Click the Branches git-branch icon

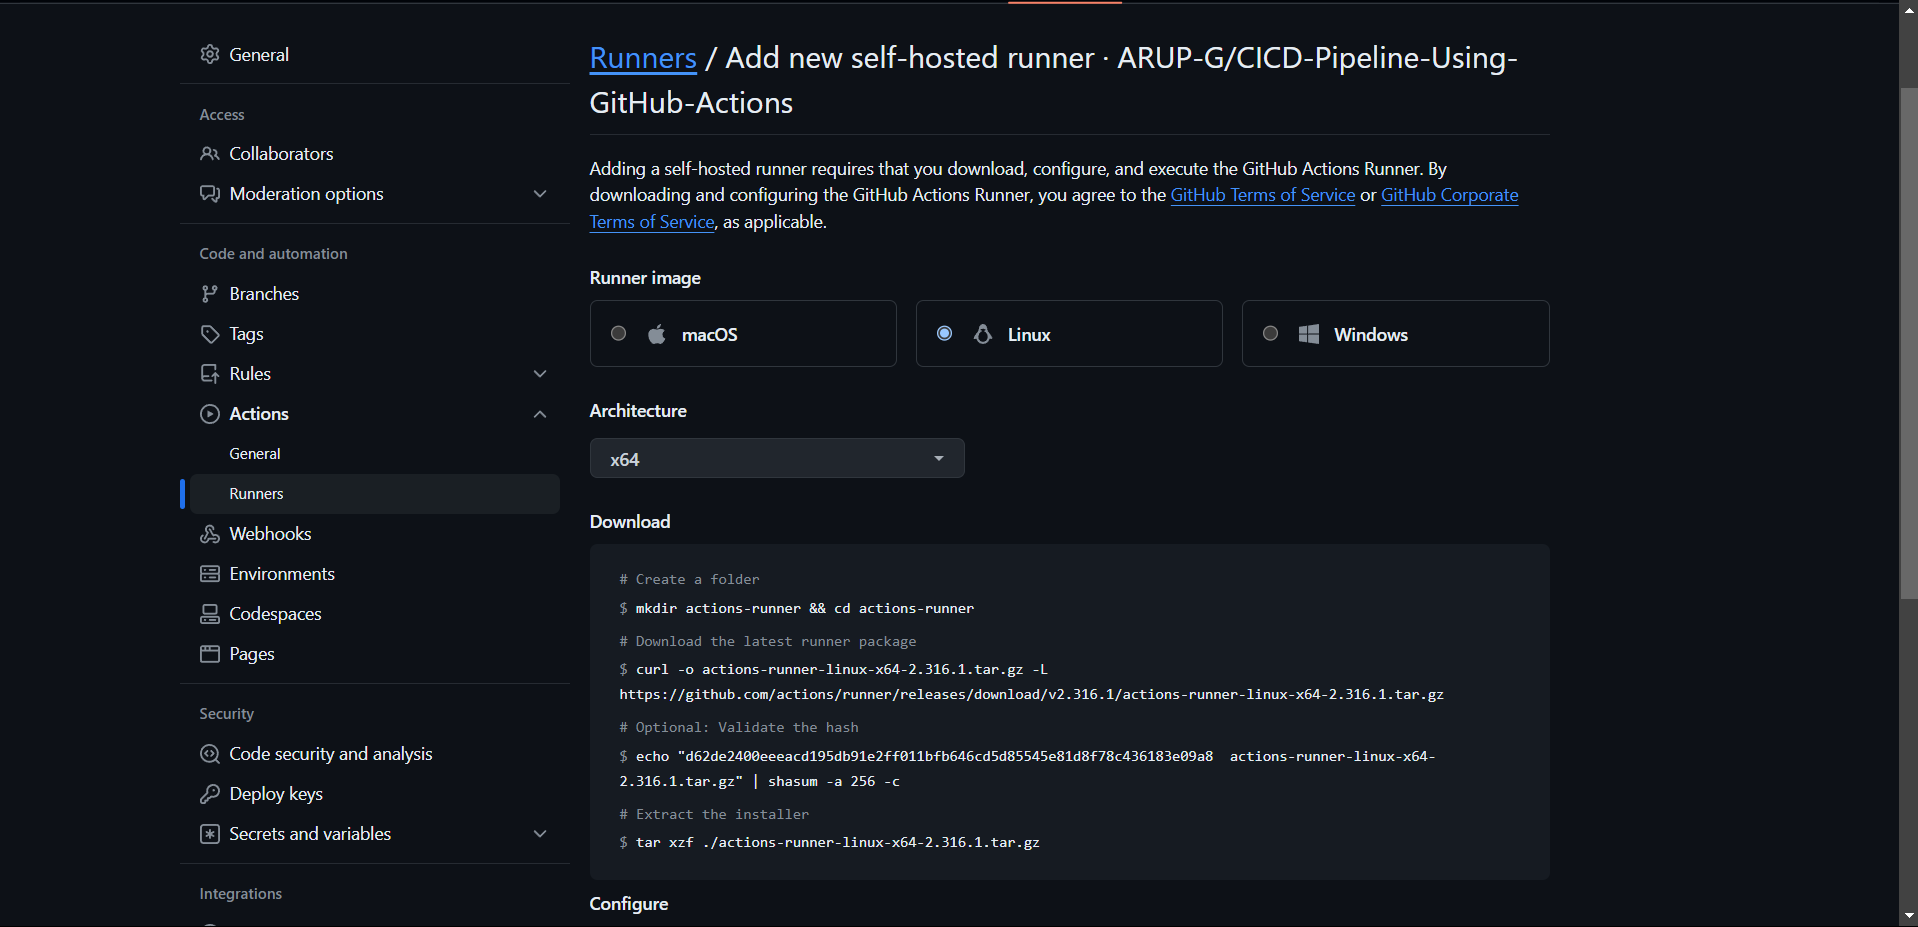[209, 294]
